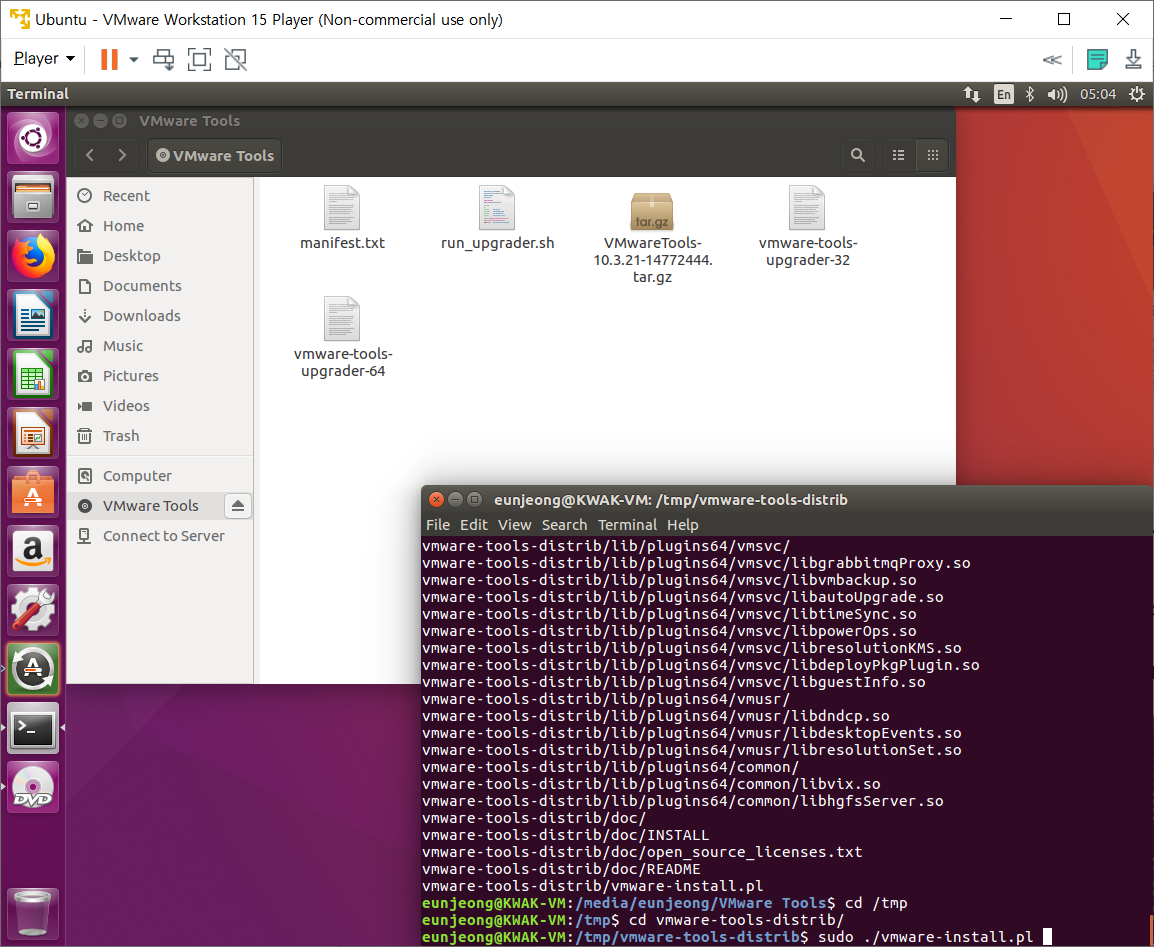Open LibreOffice Writer from dock
1154x947 pixels.
pos(33,315)
